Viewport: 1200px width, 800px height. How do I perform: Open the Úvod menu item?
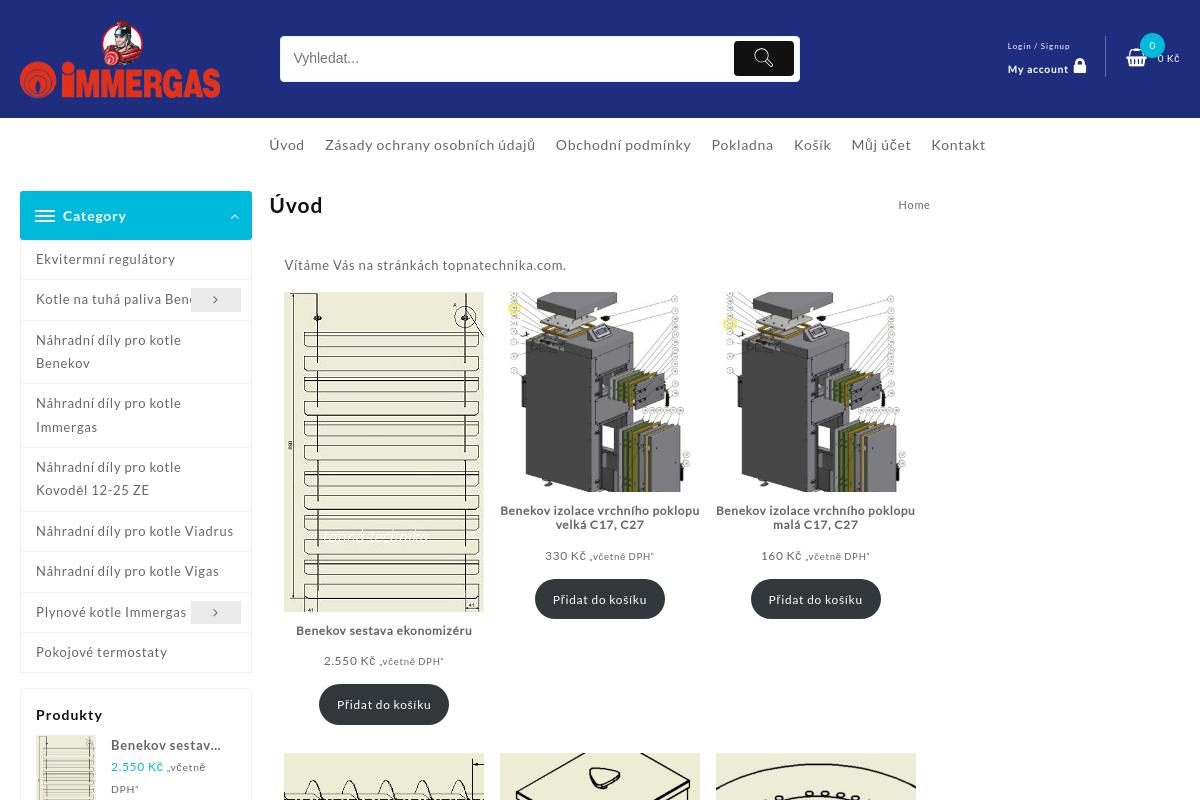(287, 145)
